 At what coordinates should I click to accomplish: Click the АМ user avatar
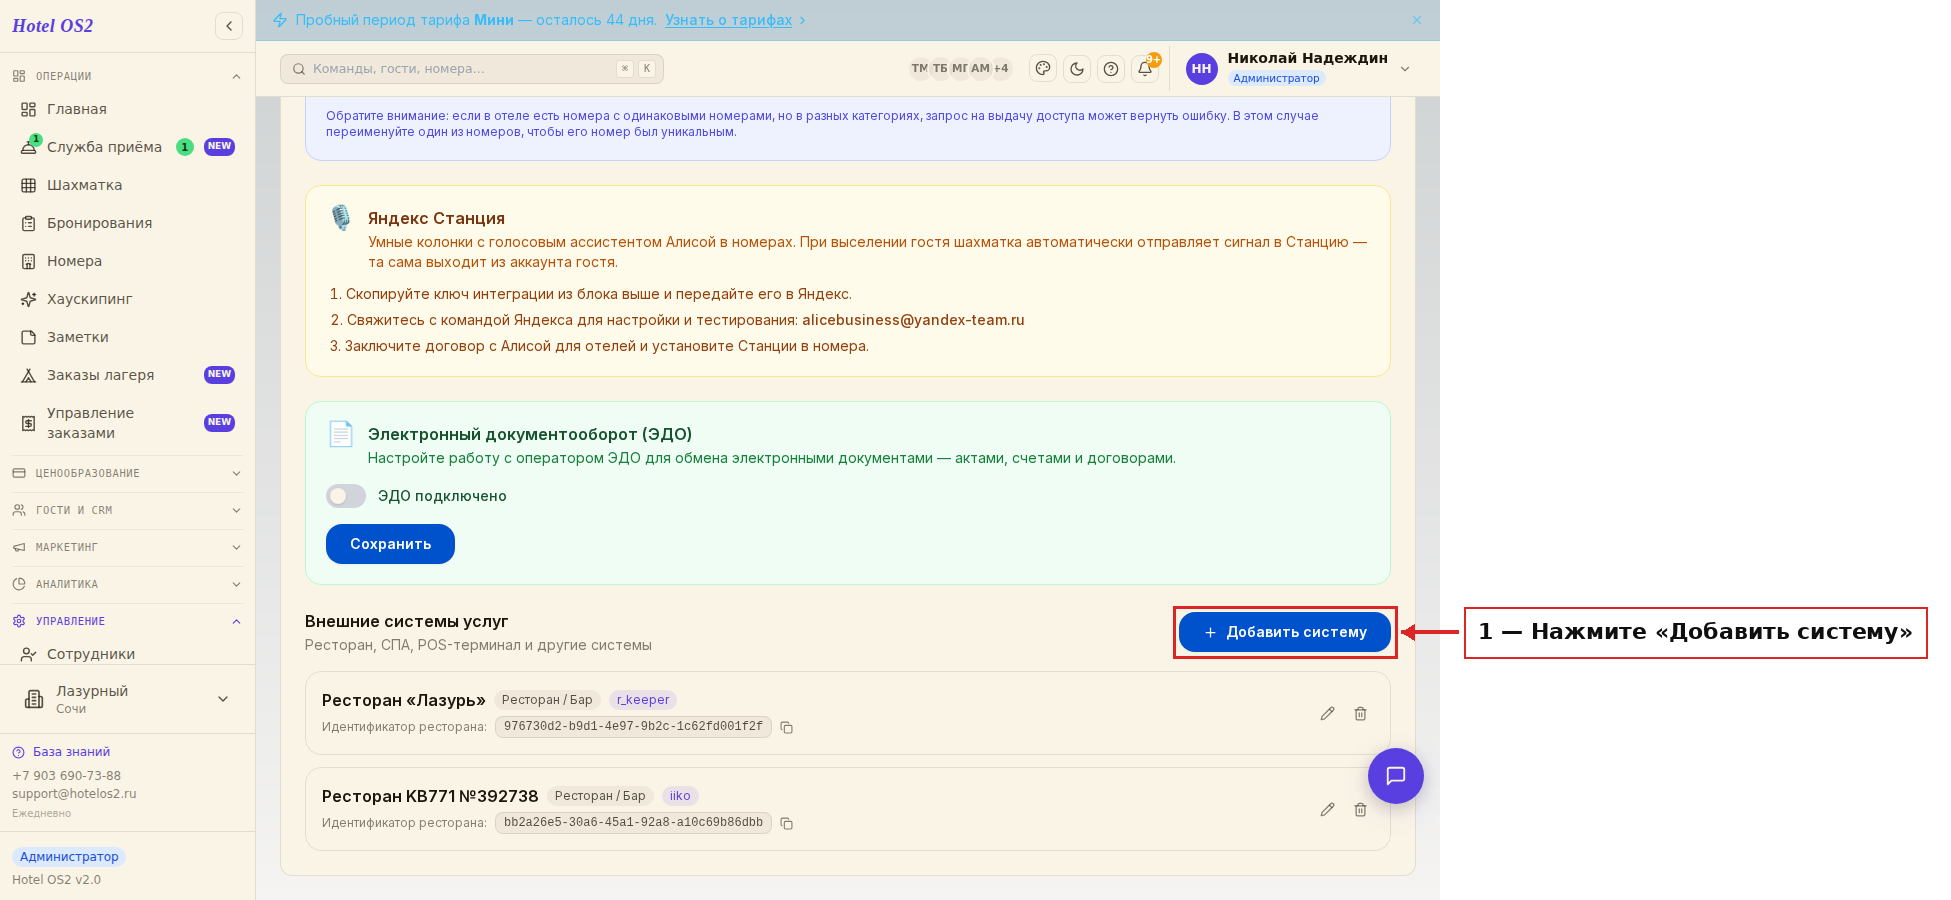click(980, 69)
